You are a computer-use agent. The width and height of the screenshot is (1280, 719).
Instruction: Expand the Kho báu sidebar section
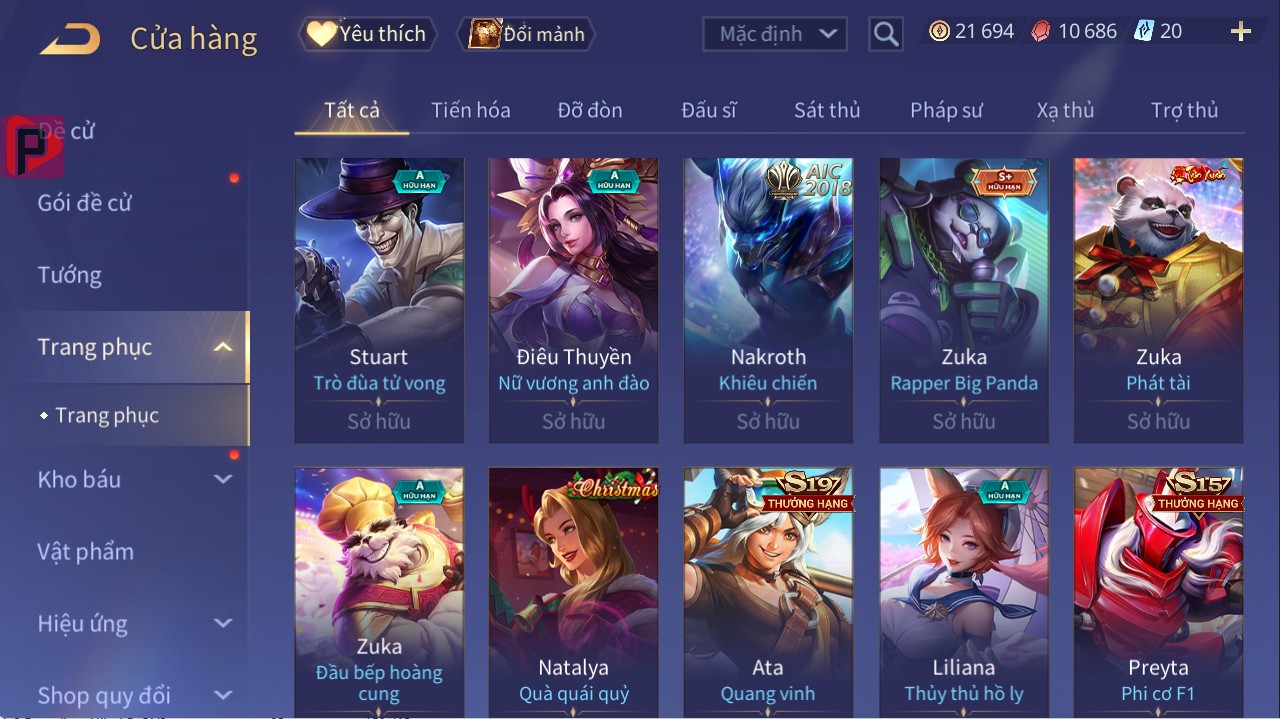click(x=223, y=480)
